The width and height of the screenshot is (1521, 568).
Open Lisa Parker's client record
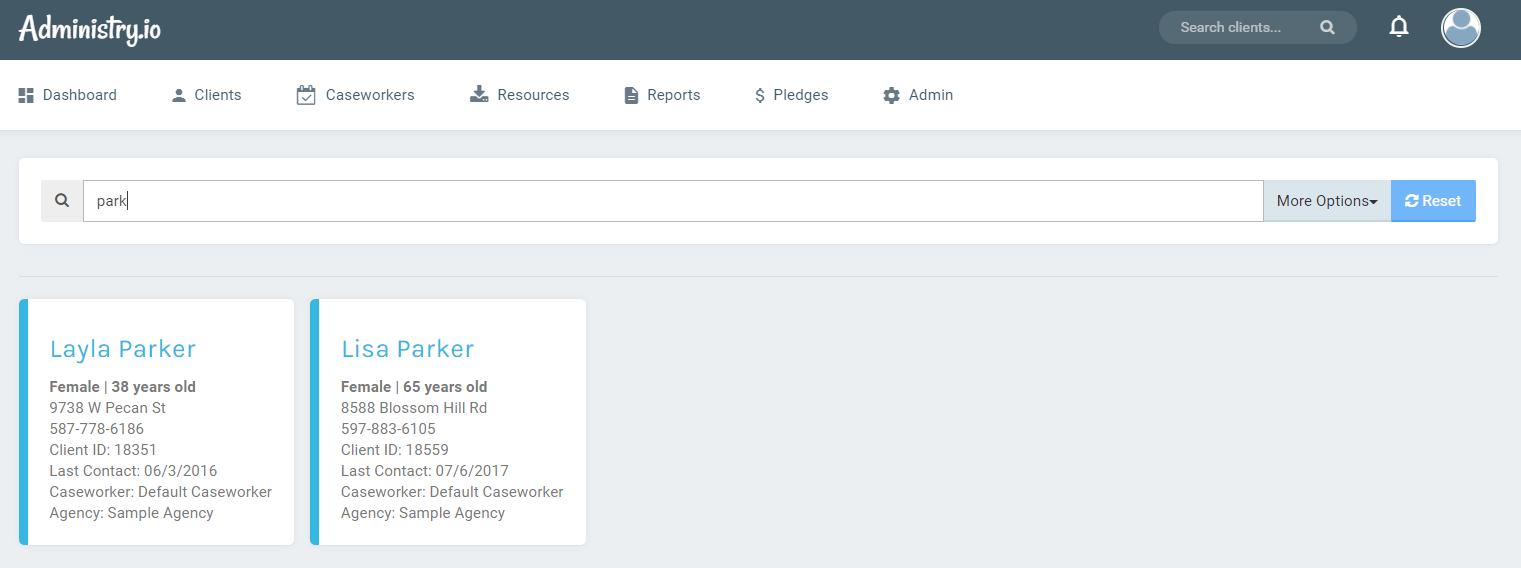point(407,349)
